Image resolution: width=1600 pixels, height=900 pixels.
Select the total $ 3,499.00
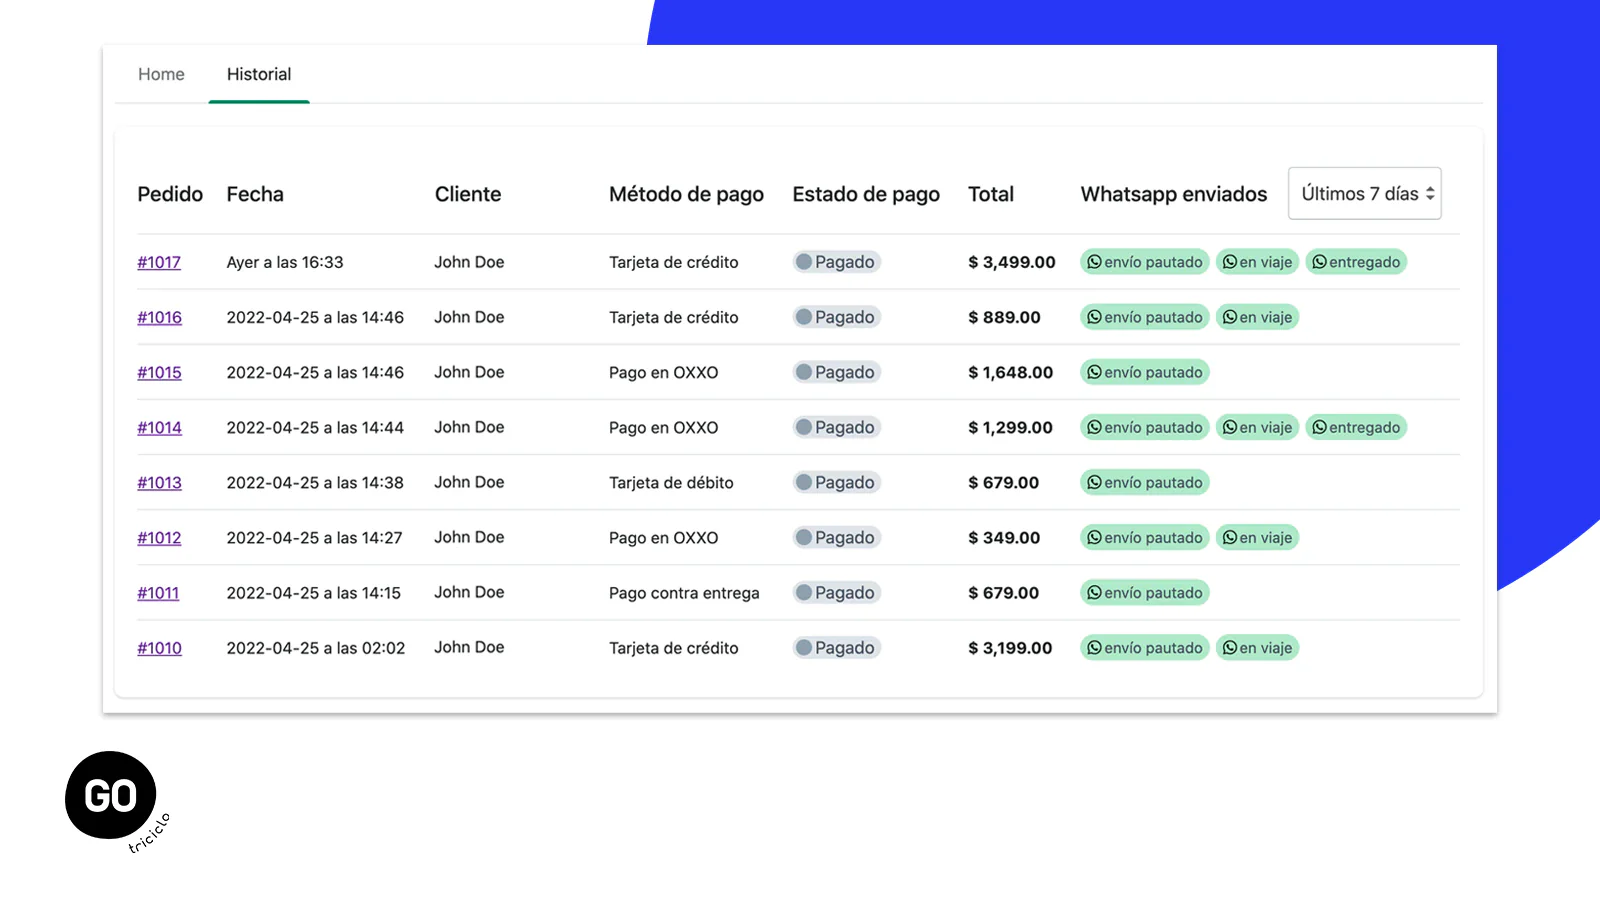coord(1012,262)
